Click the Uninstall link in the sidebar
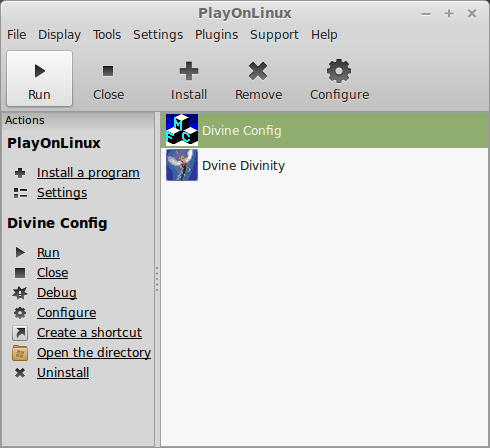This screenshot has height=448, width=490. coord(63,373)
